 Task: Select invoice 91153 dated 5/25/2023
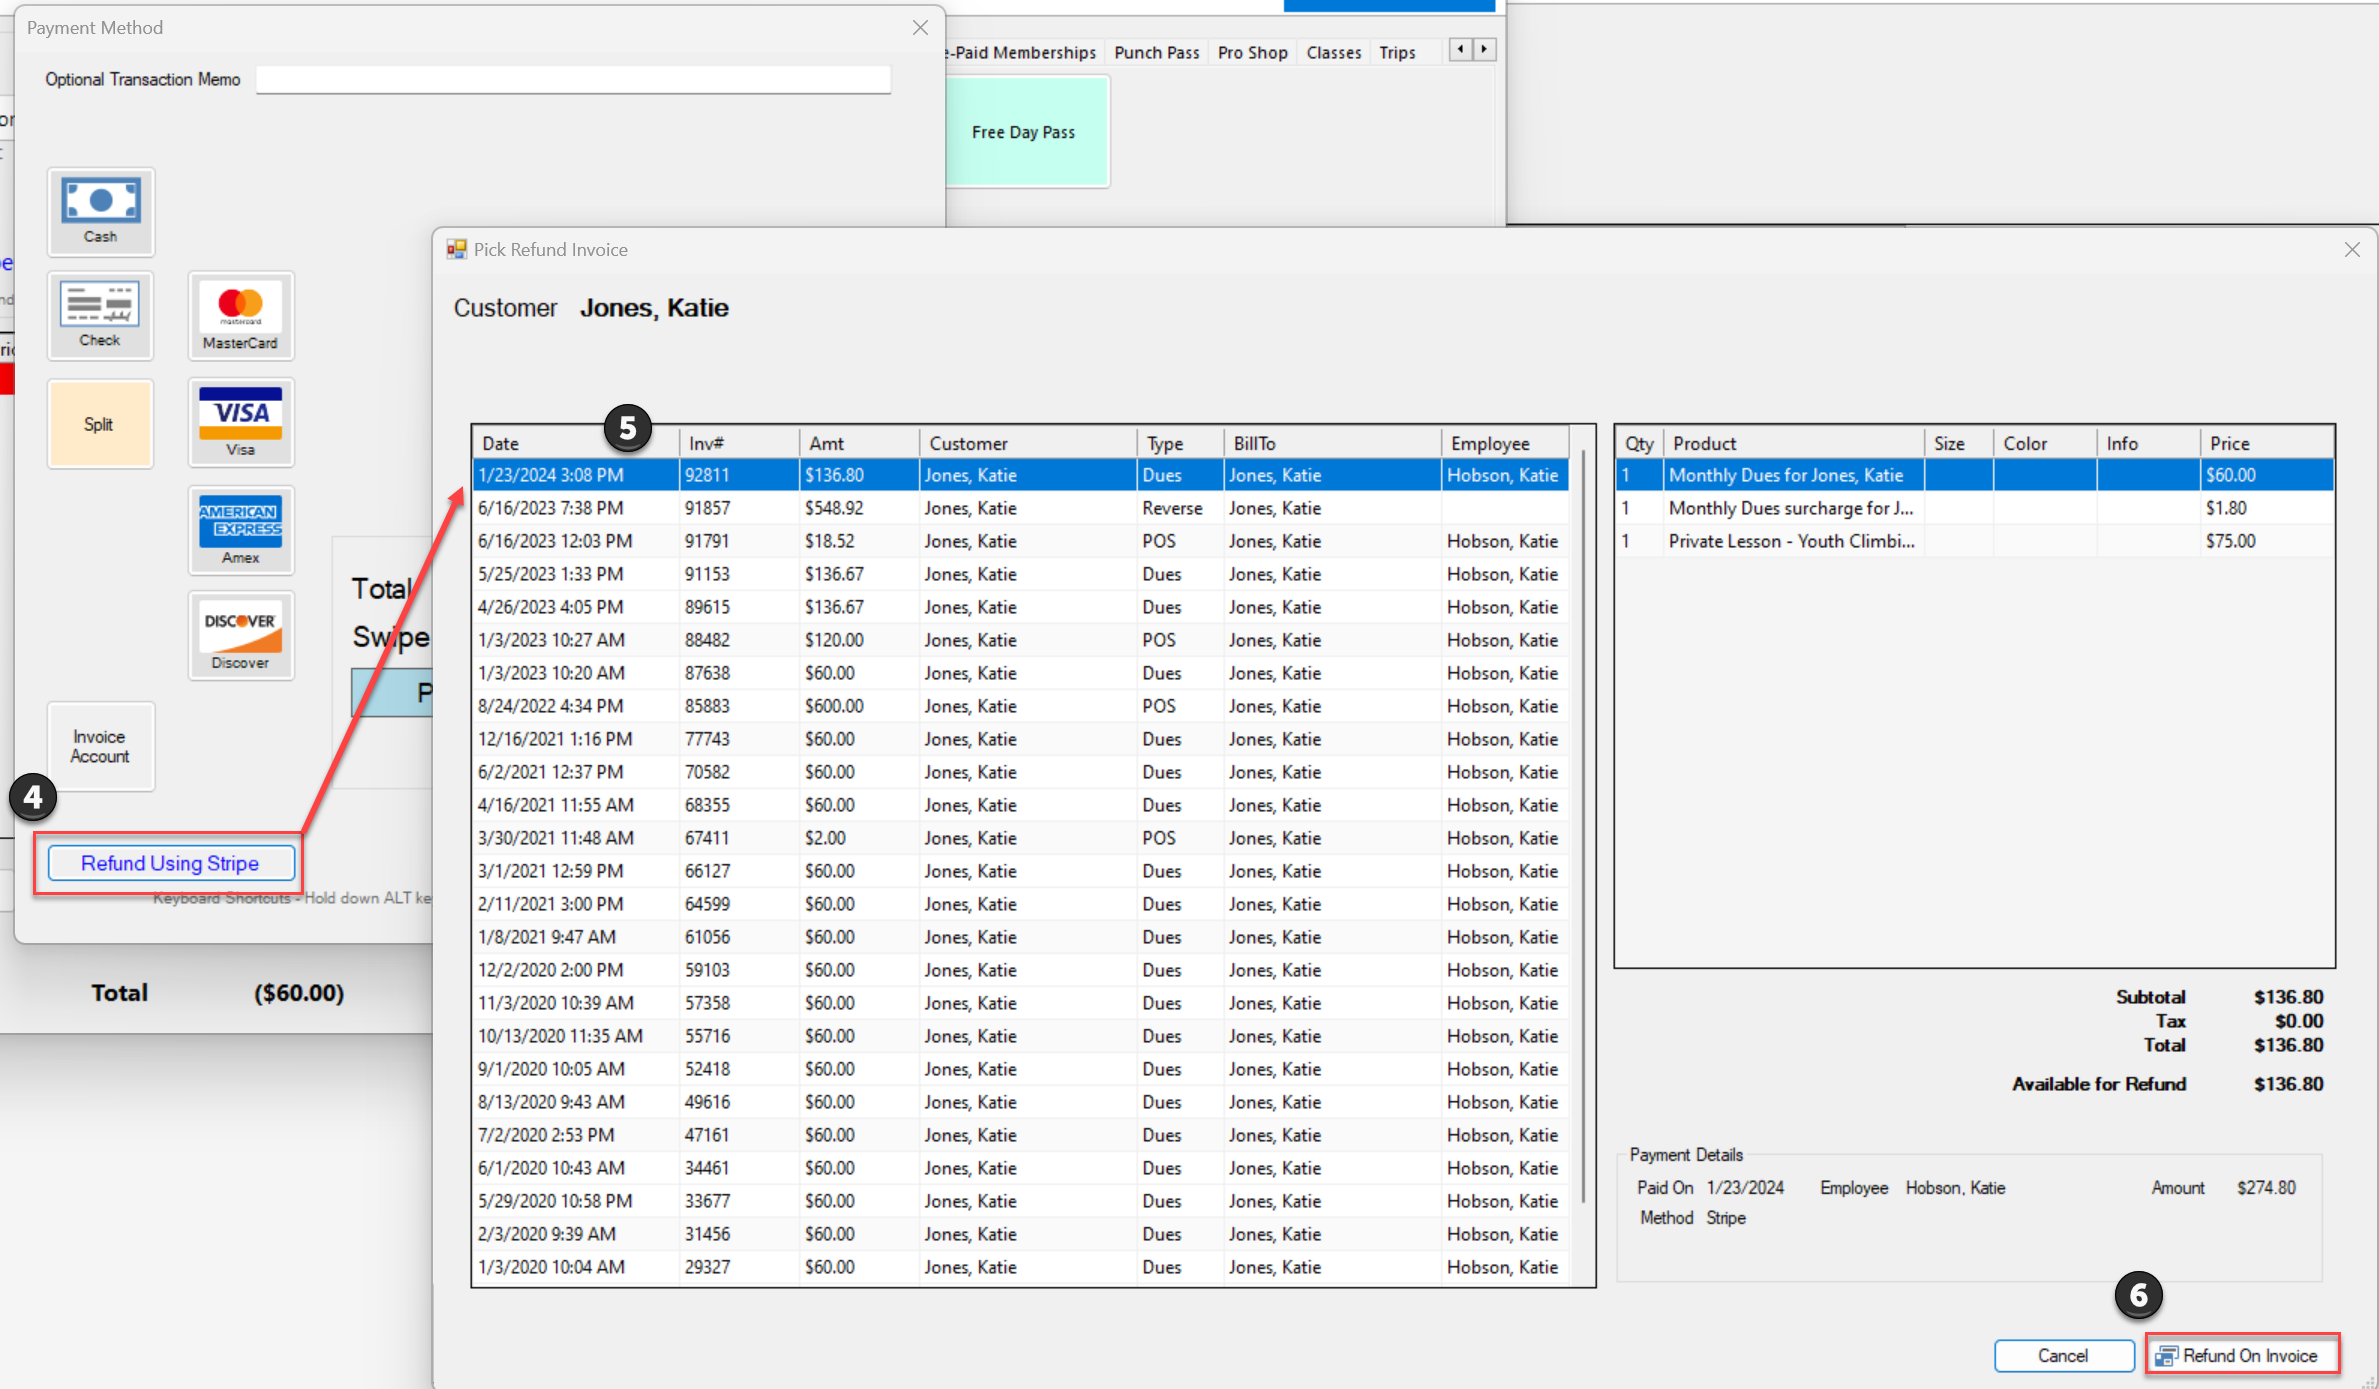[1021, 574]
